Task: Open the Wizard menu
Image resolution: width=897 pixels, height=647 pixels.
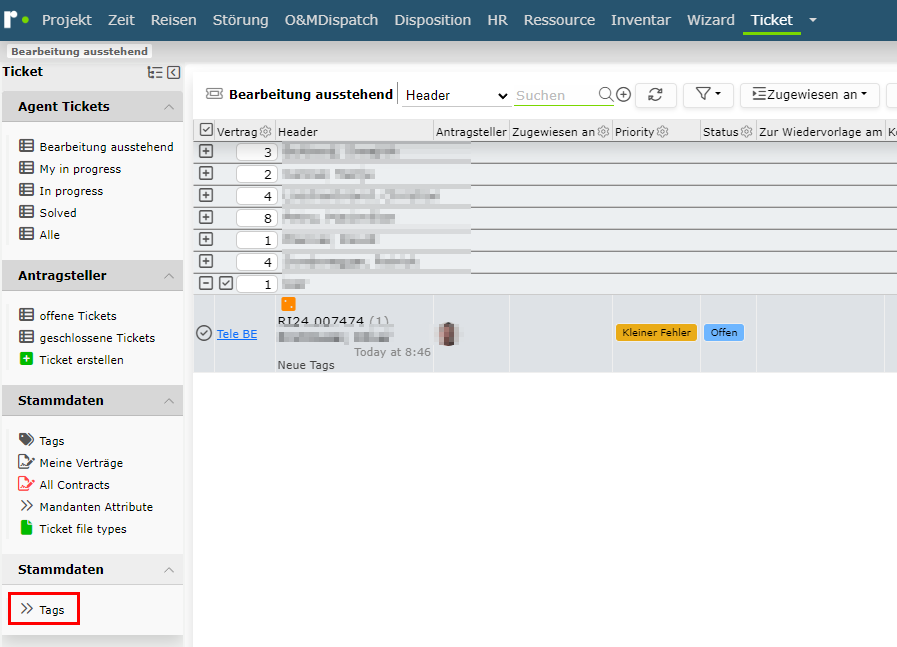Action: coord(711,20)
